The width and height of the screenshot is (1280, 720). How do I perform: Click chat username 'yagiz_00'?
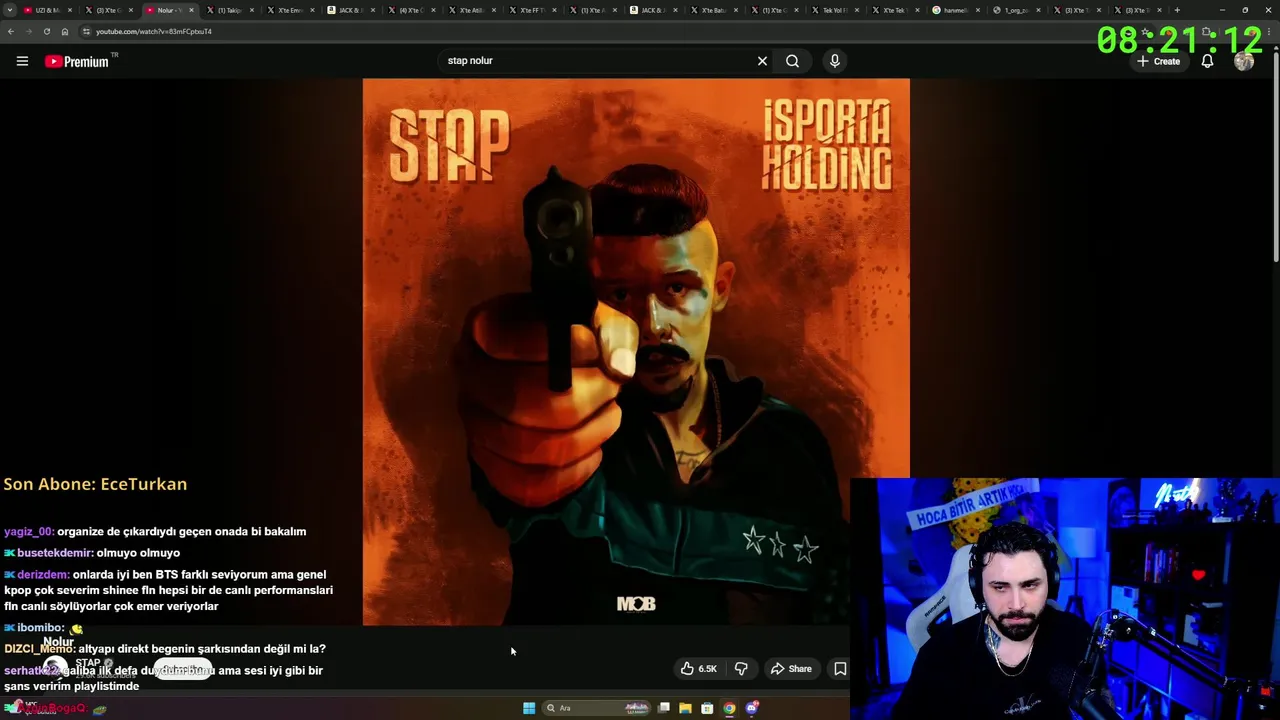coord(29,532)
